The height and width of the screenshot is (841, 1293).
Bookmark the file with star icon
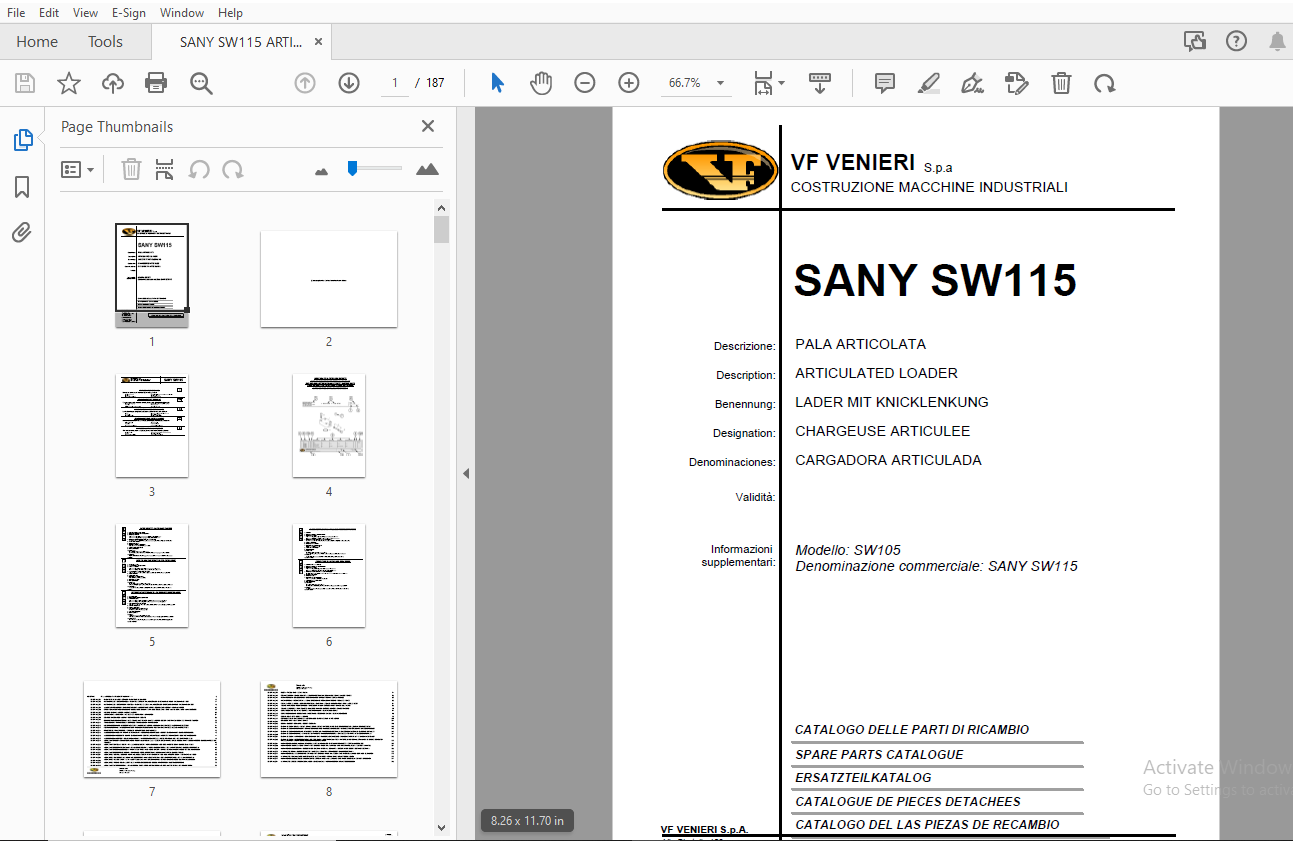(x=68, y=83)
